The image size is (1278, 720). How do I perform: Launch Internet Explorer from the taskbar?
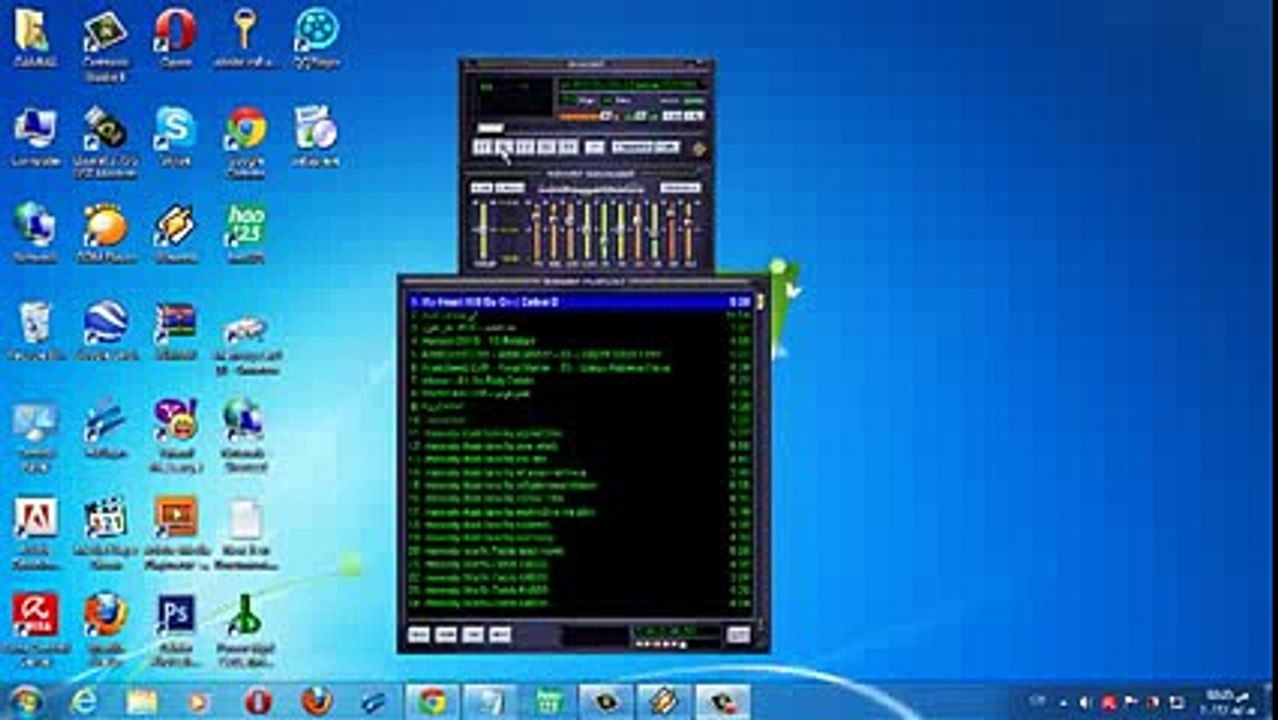tap(83, 701)
